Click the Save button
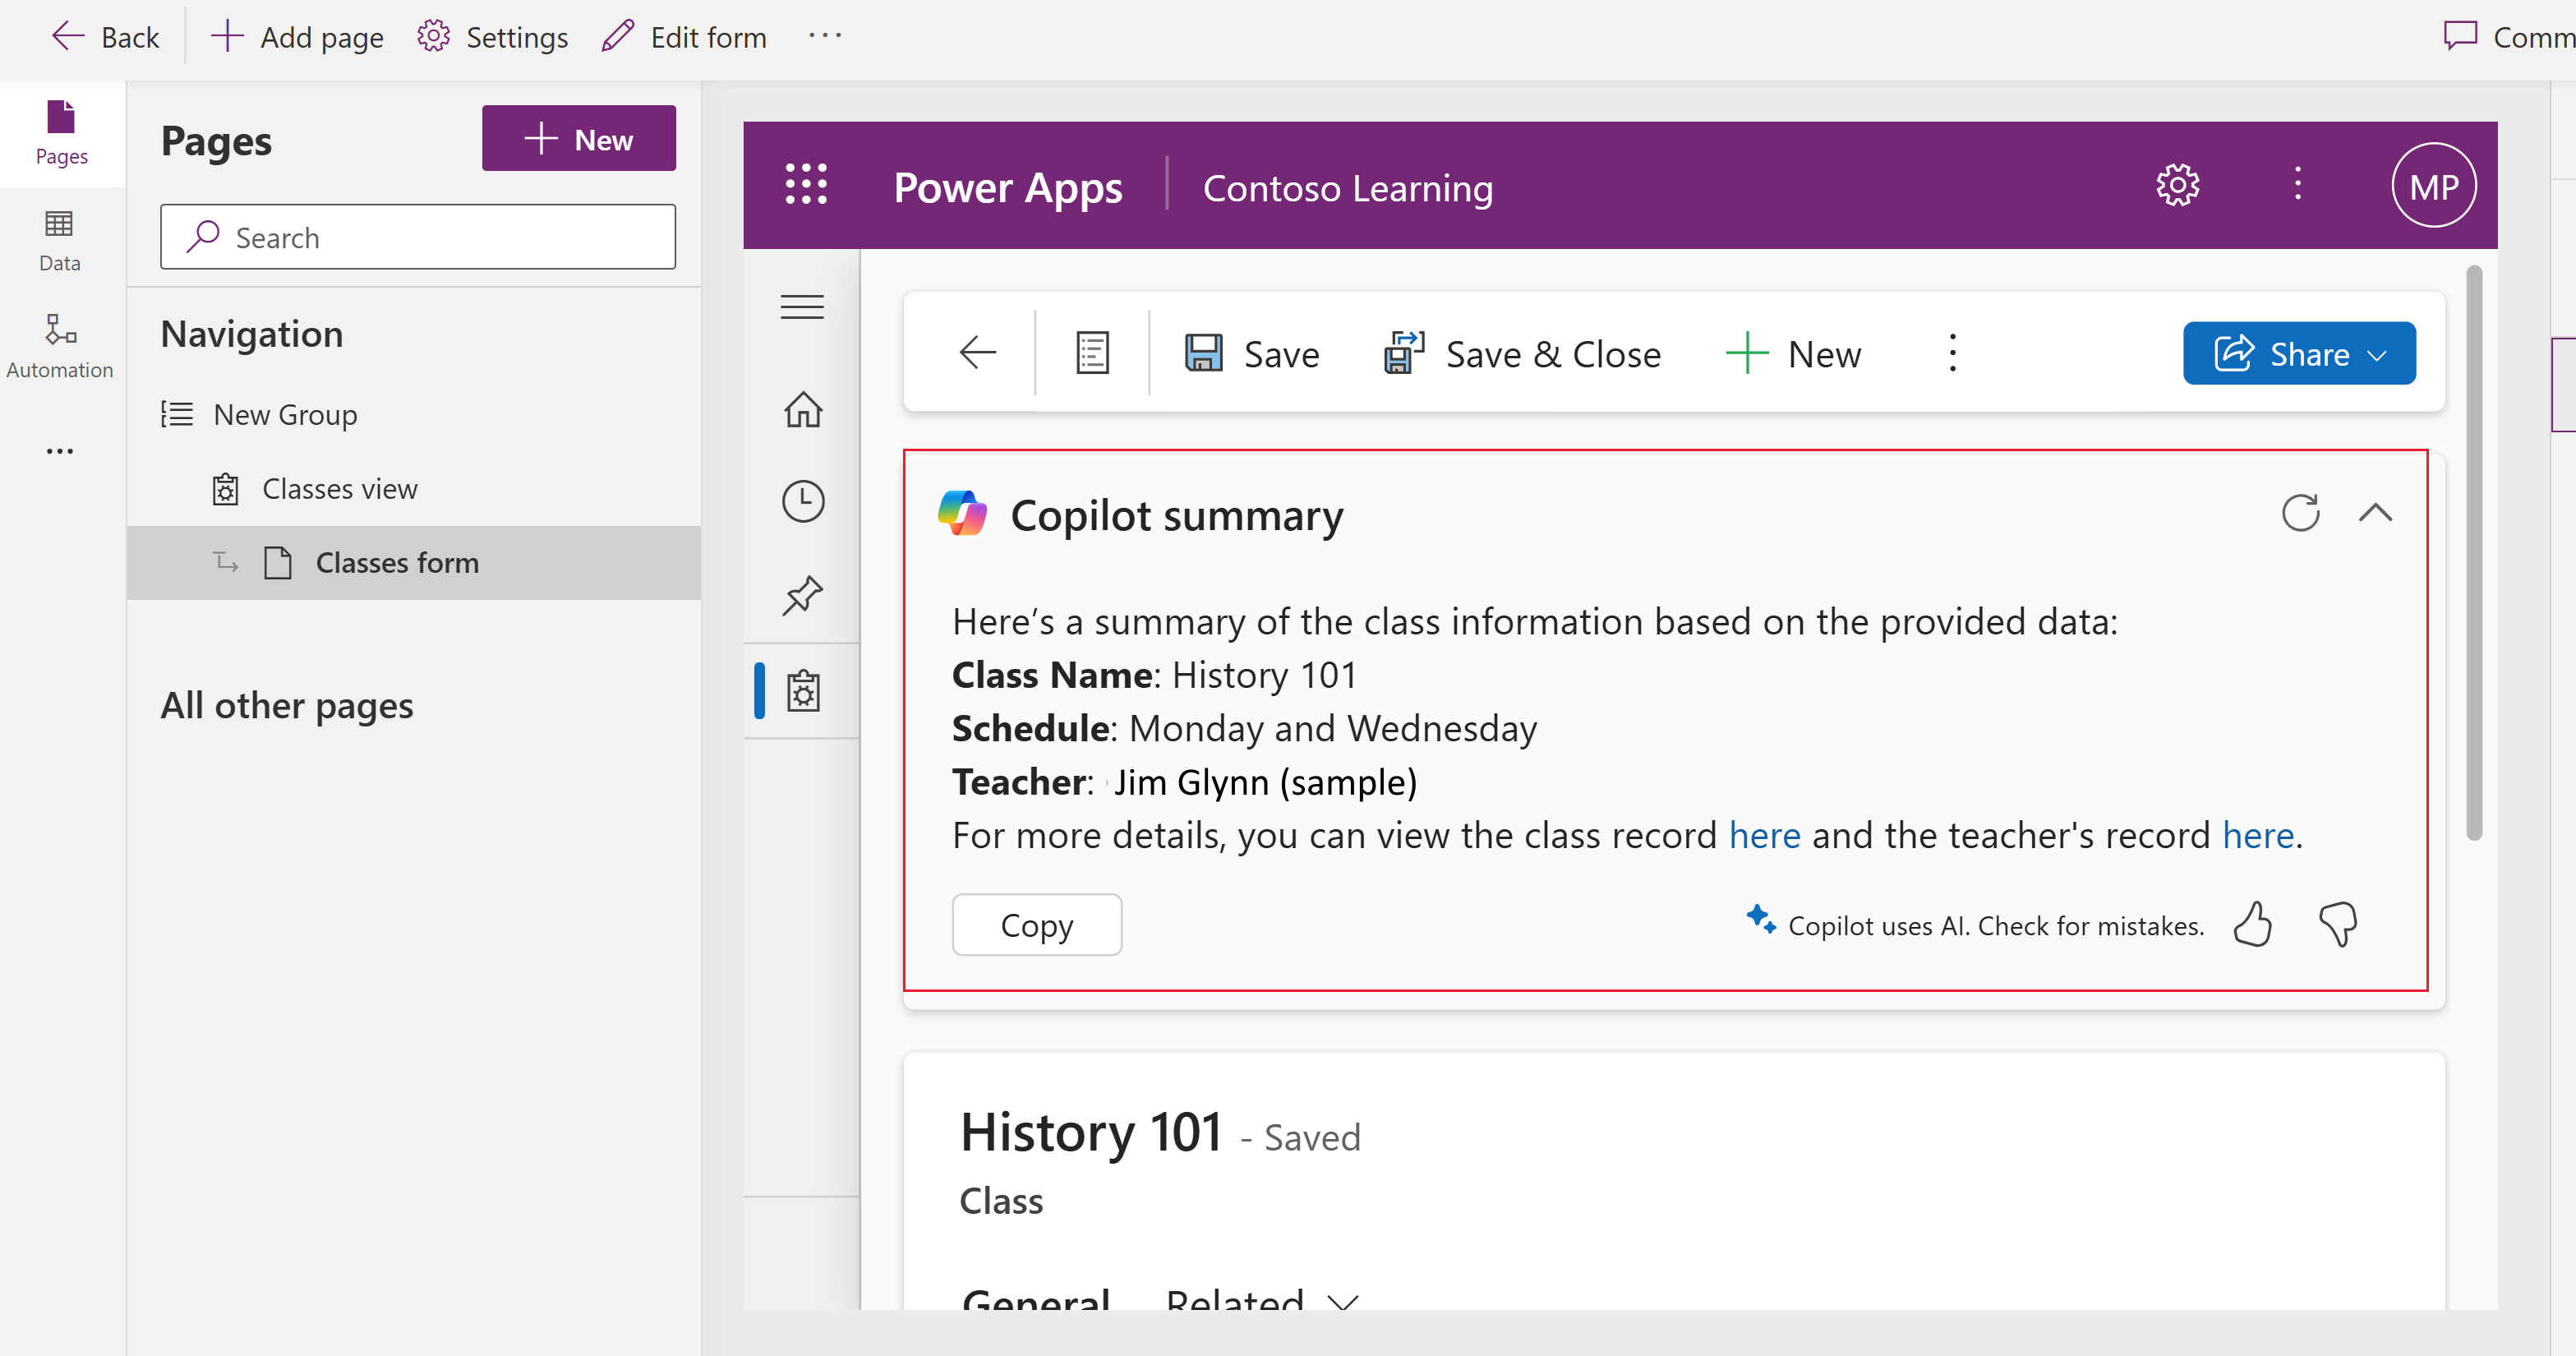 point(1251,353)
